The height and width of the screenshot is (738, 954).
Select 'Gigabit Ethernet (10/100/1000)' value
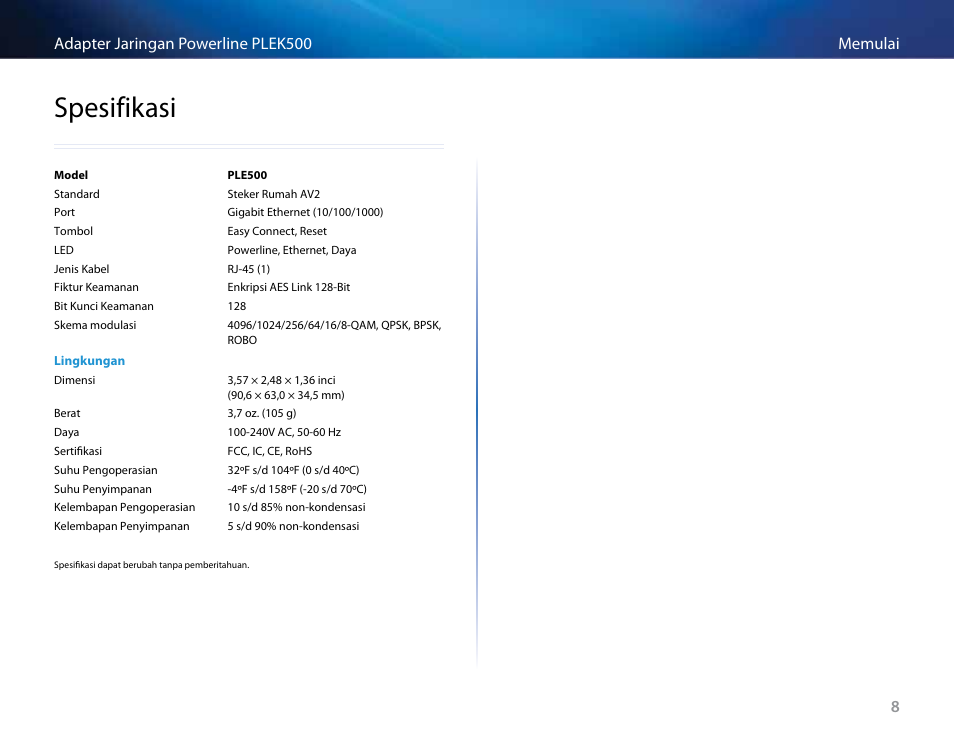pos(305,212)
